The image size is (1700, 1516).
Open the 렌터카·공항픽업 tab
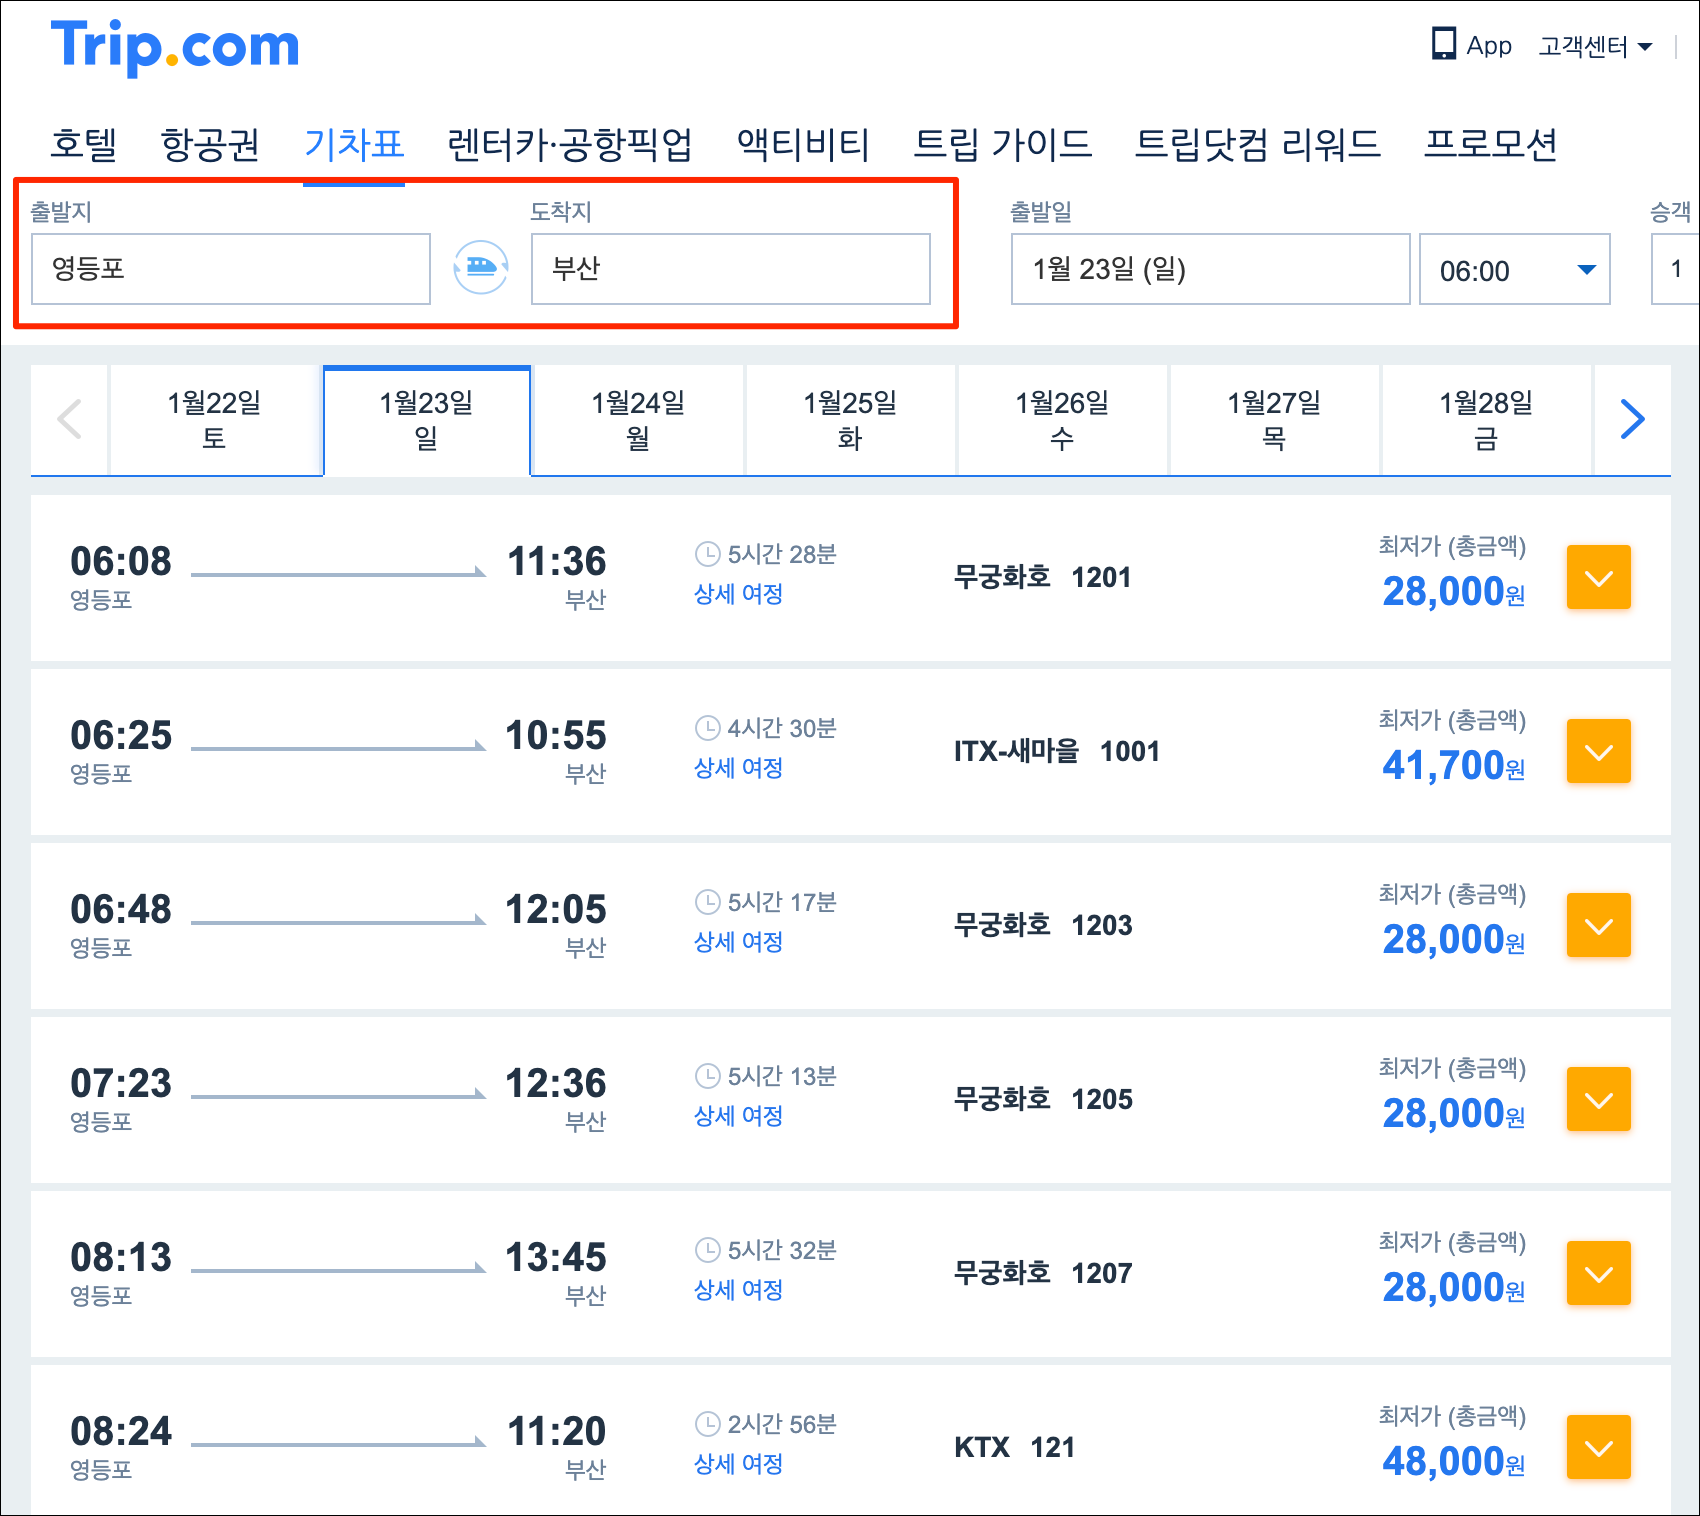[570, 144]
